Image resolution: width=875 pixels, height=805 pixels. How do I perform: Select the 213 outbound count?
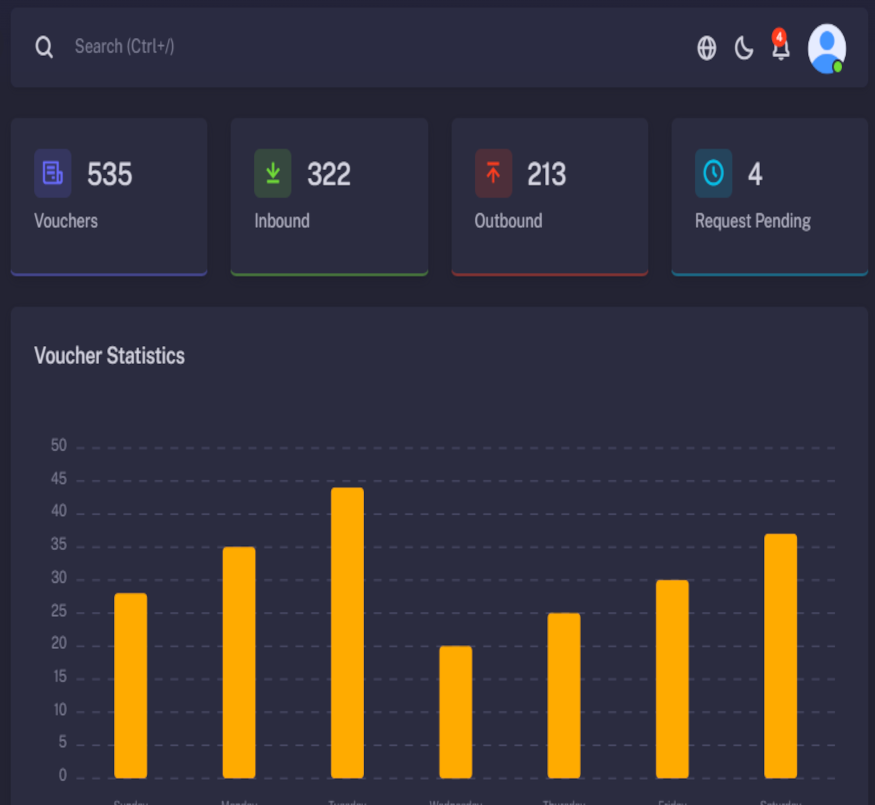(x=547, y=174)
